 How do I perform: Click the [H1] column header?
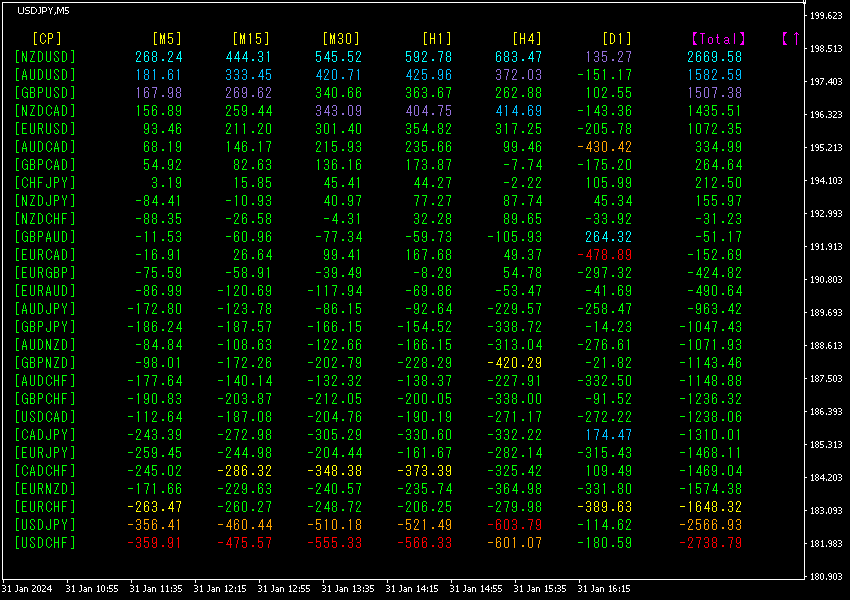pos(437,39)
